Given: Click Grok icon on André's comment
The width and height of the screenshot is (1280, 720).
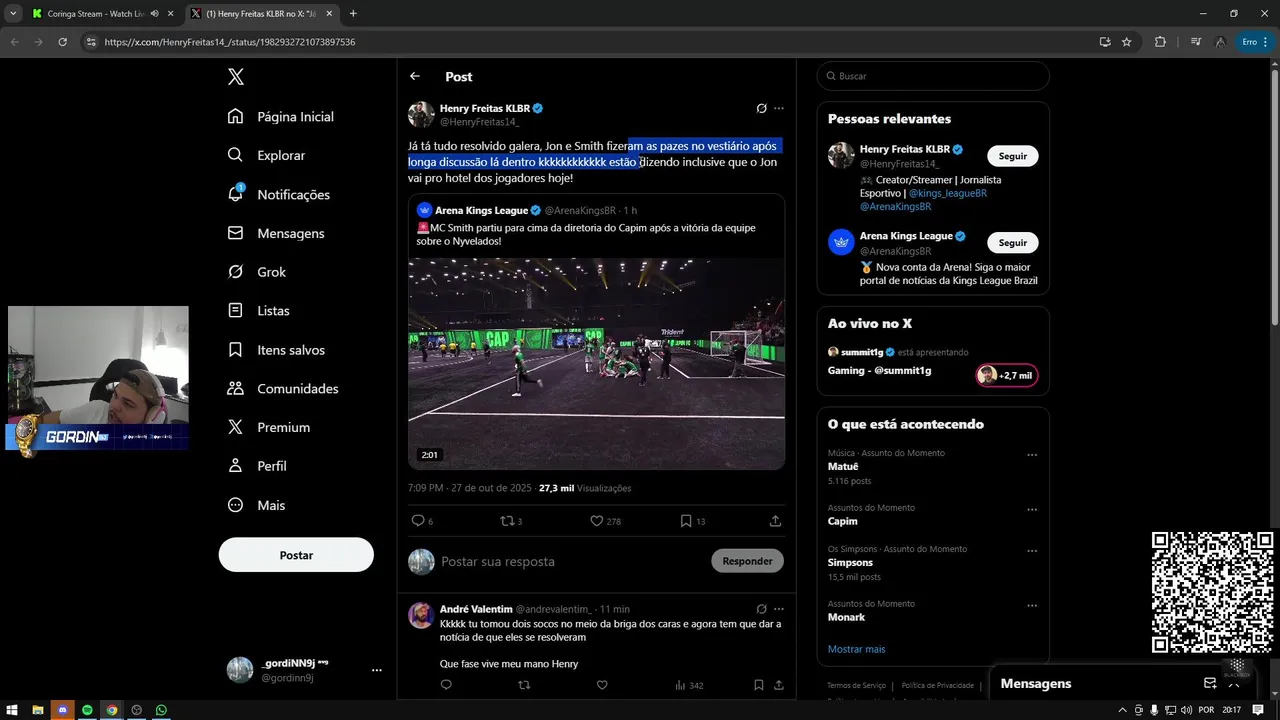Looking at the screenshot, I should coord(761,609).
